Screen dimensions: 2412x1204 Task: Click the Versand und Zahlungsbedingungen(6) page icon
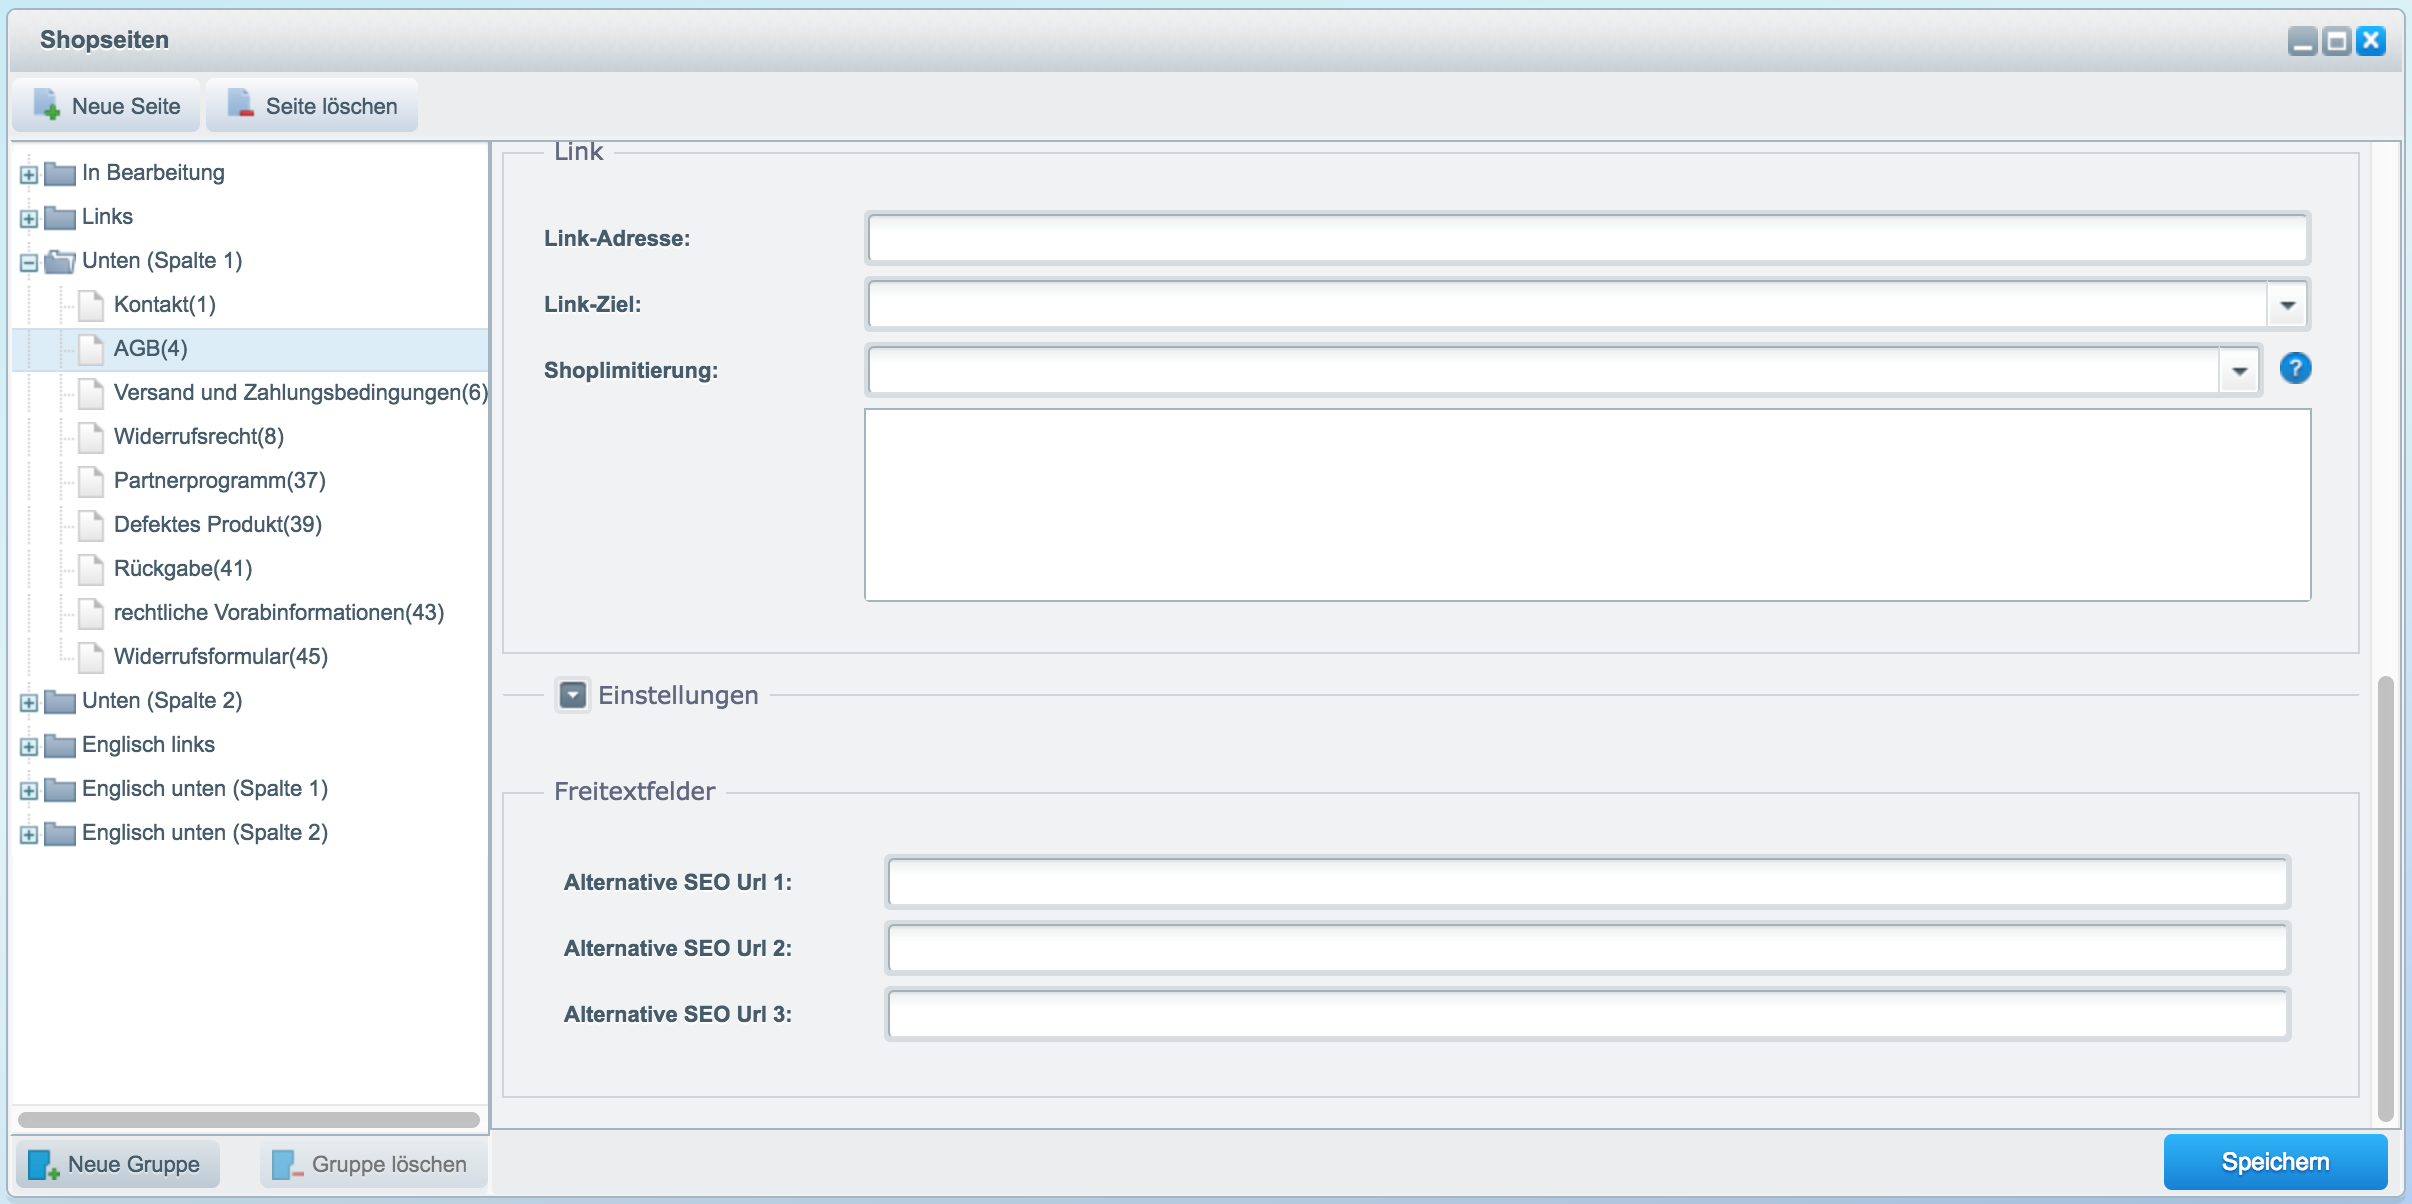click(x=91, y=393)
